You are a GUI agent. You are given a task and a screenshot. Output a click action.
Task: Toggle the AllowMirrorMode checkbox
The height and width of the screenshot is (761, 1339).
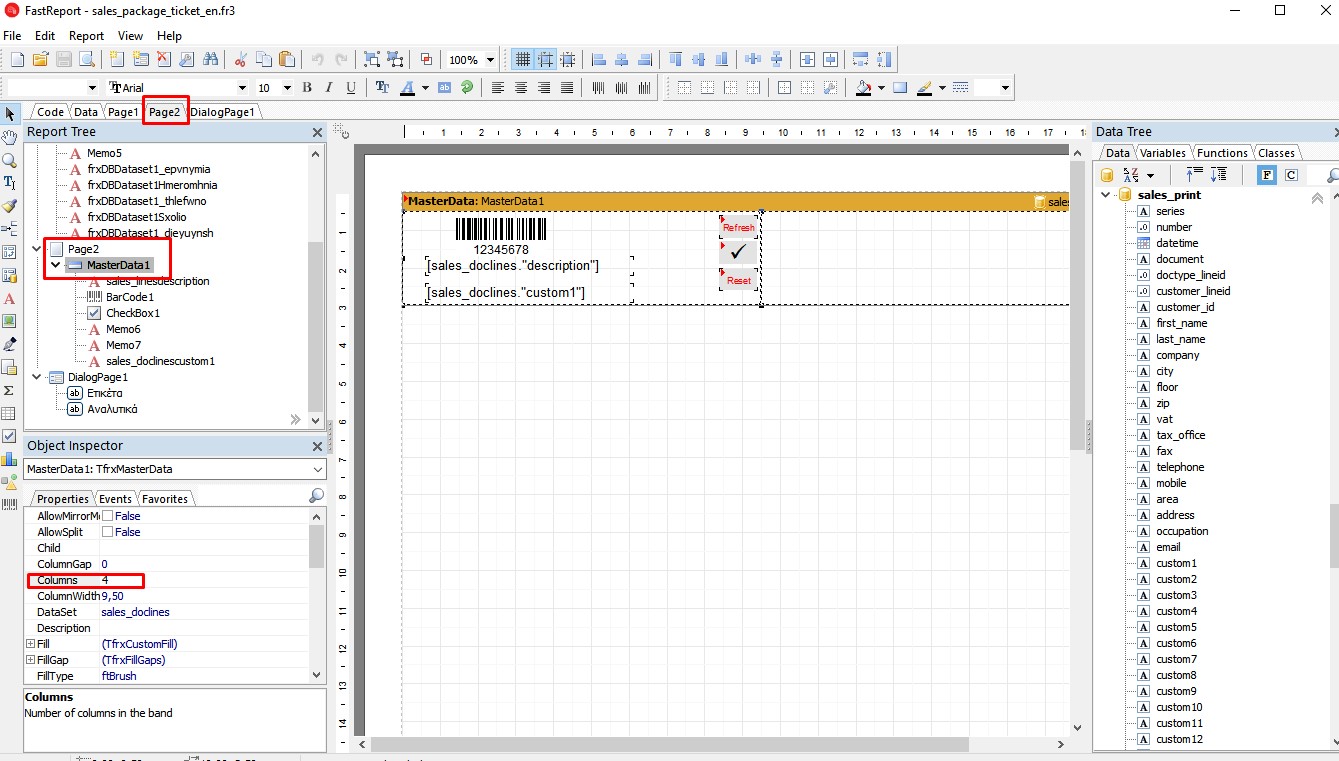tap(108, 516)
